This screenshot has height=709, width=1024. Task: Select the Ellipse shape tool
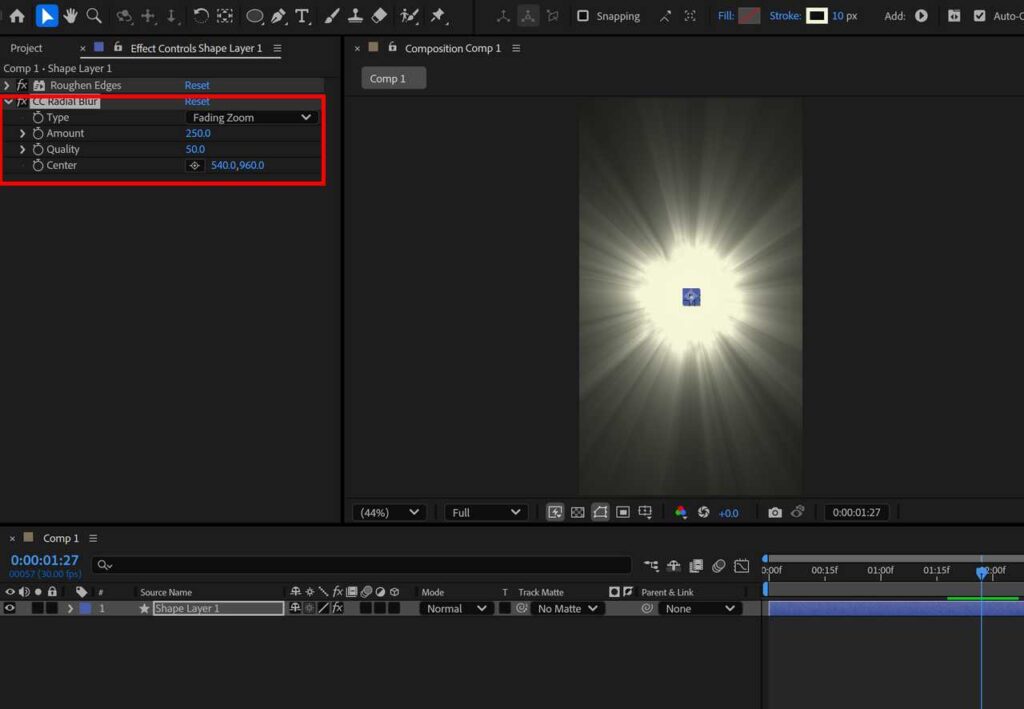[254, 16]
